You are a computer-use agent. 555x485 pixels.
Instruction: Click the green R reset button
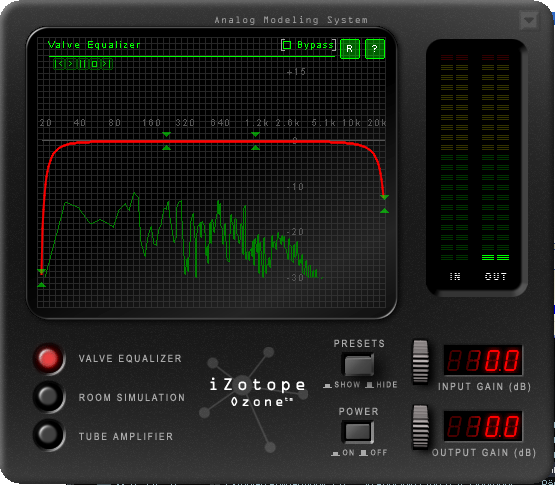[x=350, y=49]
